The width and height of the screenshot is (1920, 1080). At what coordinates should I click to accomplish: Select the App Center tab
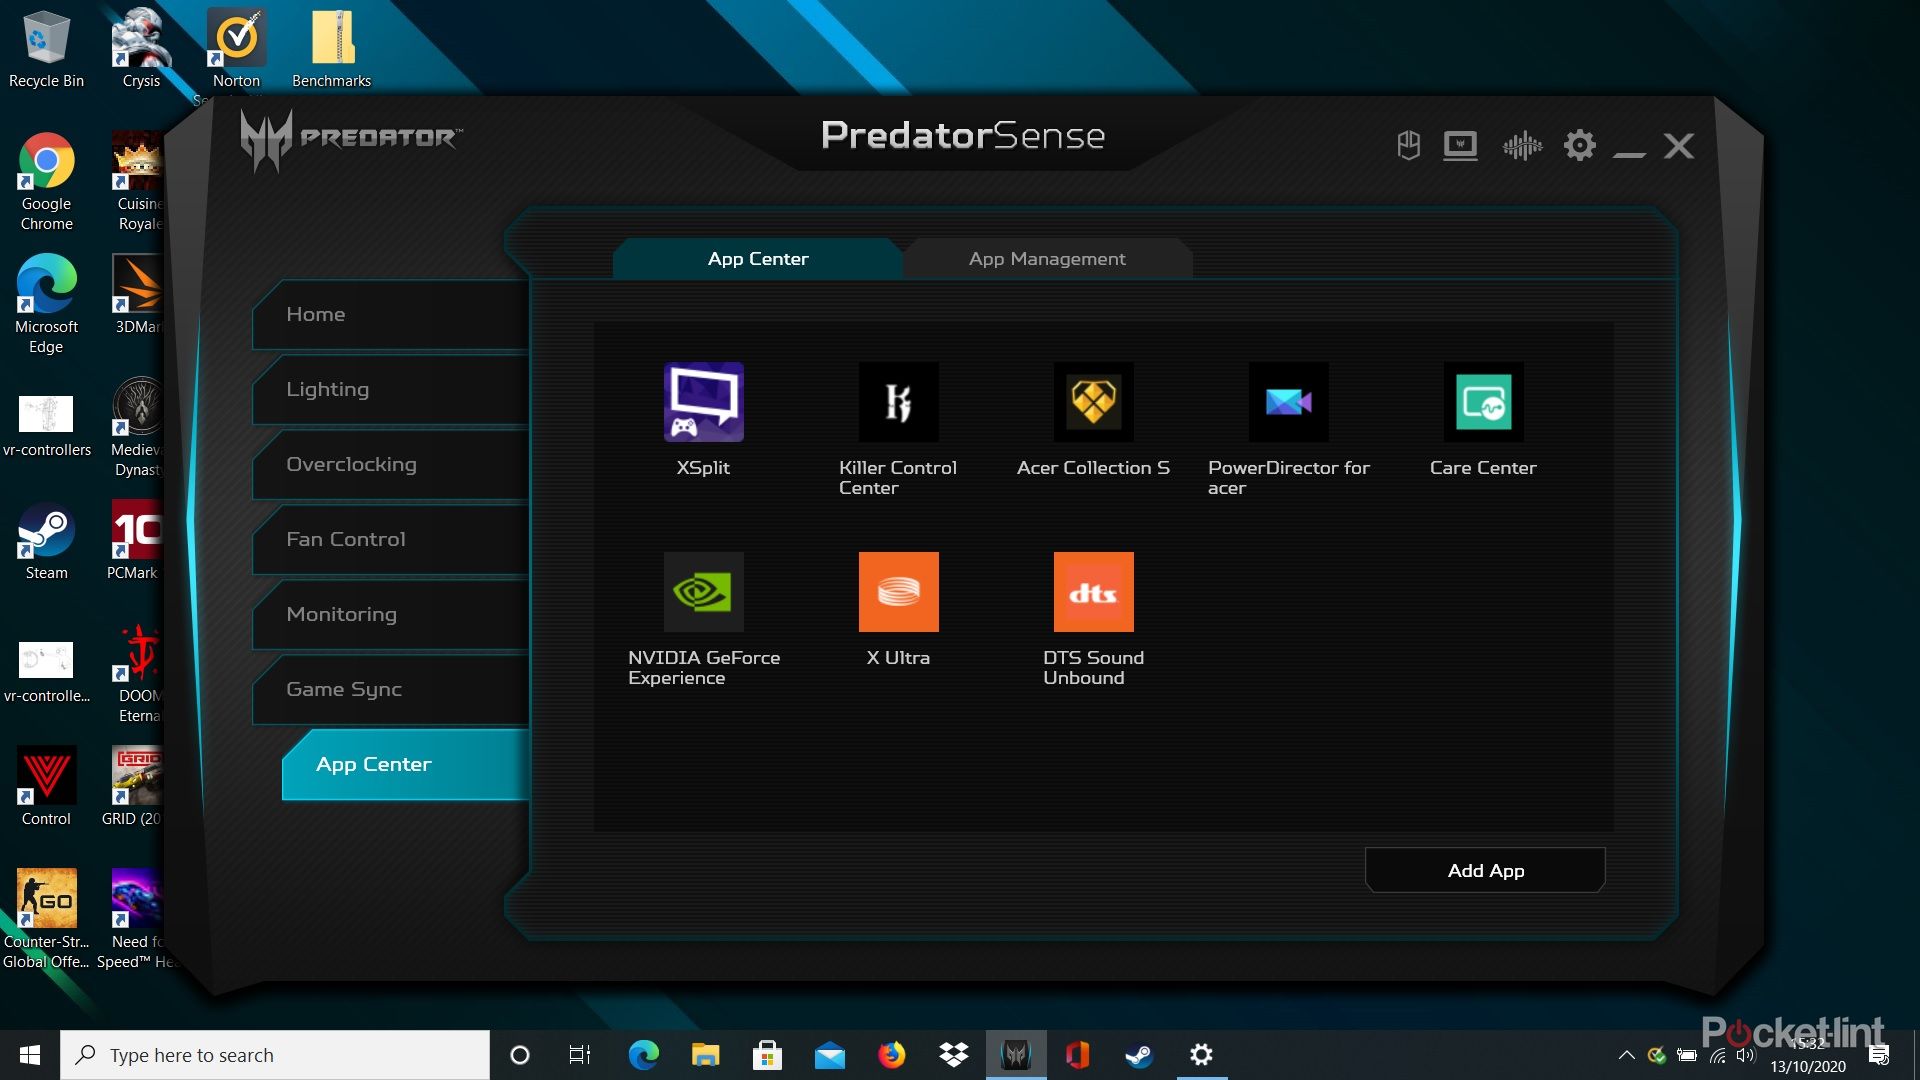(x=757, y=259)
